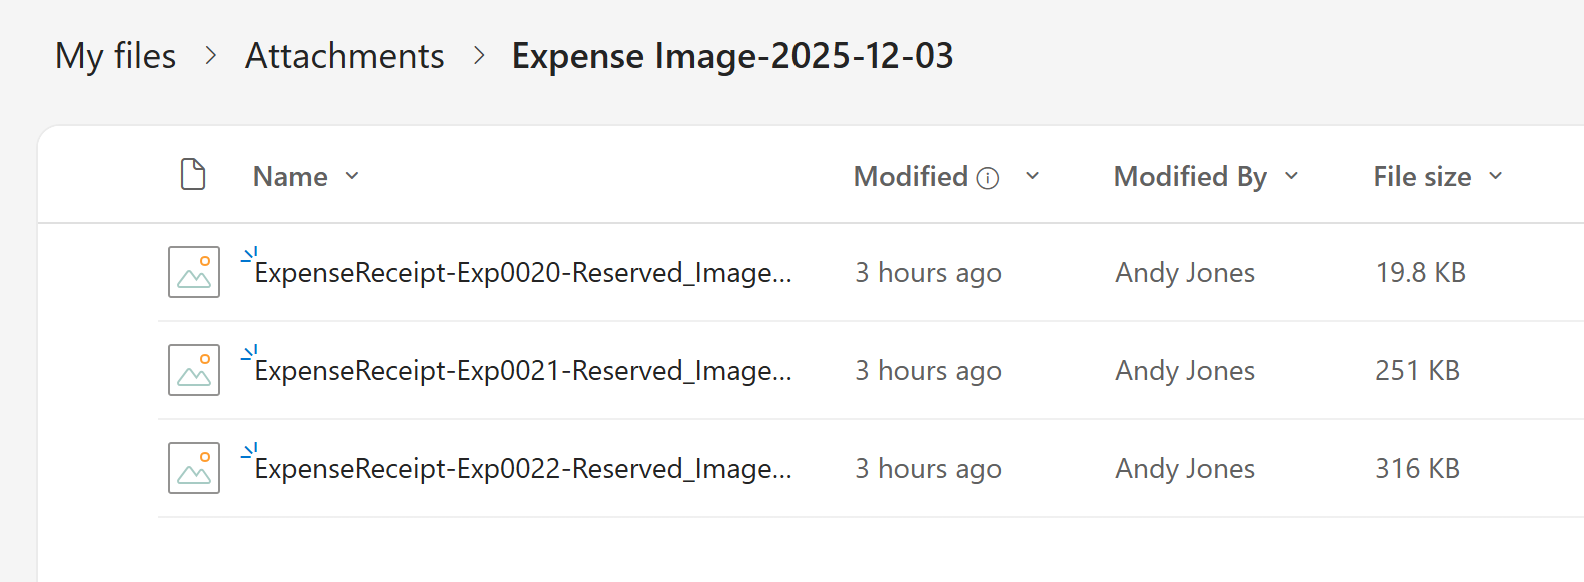Click the breadcrumb chevron after Attachments
Viewport: 1584px width, 582px height.
(479, 56)
